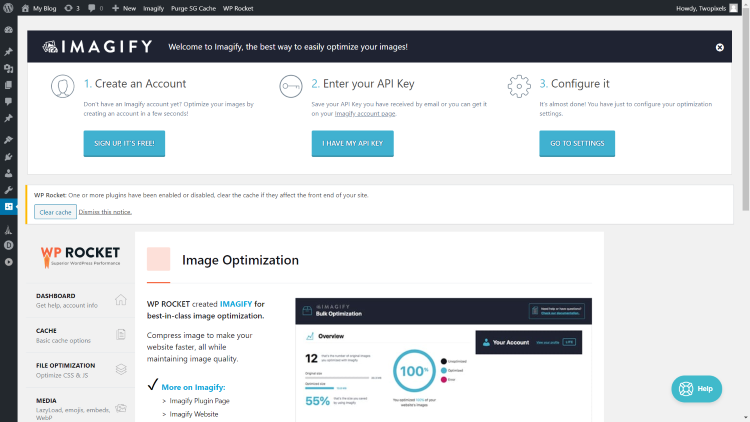This screenshot has height=422, width=750.
Task: Open the New content menu
Action: pyautogui.click(x=124, y=8)
